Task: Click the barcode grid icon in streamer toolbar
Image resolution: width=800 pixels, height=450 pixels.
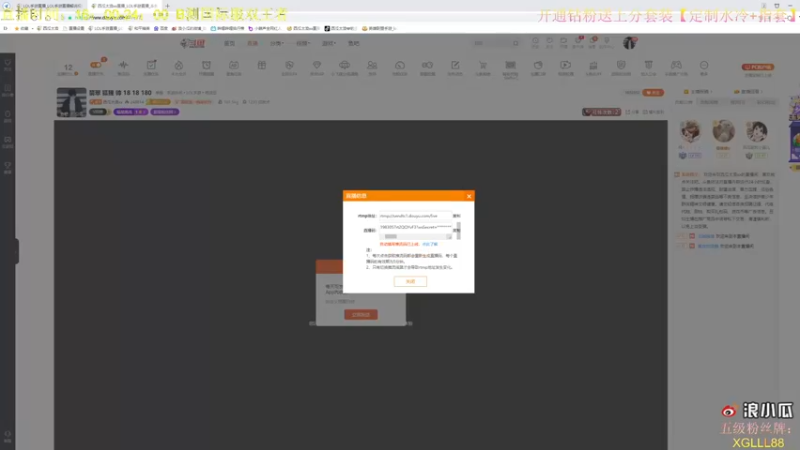Action: [x=510, y=67]
